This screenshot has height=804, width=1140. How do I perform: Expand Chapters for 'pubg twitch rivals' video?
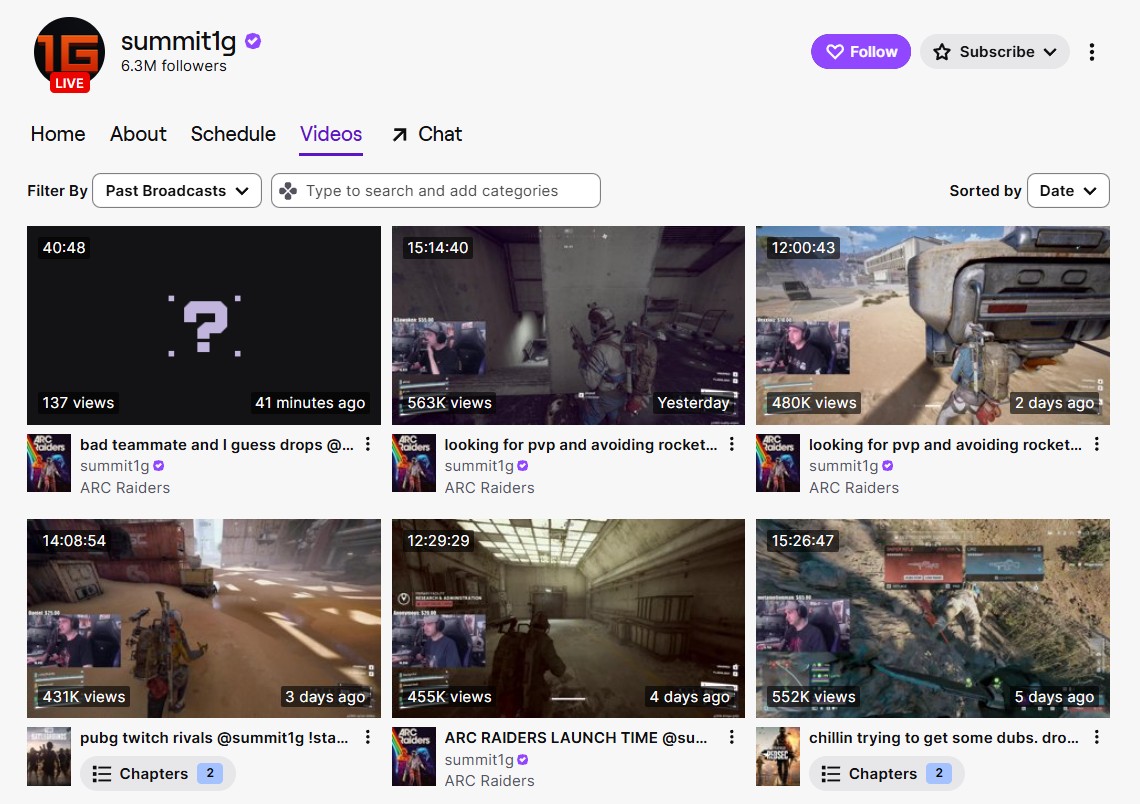click(x=158, y=773)
